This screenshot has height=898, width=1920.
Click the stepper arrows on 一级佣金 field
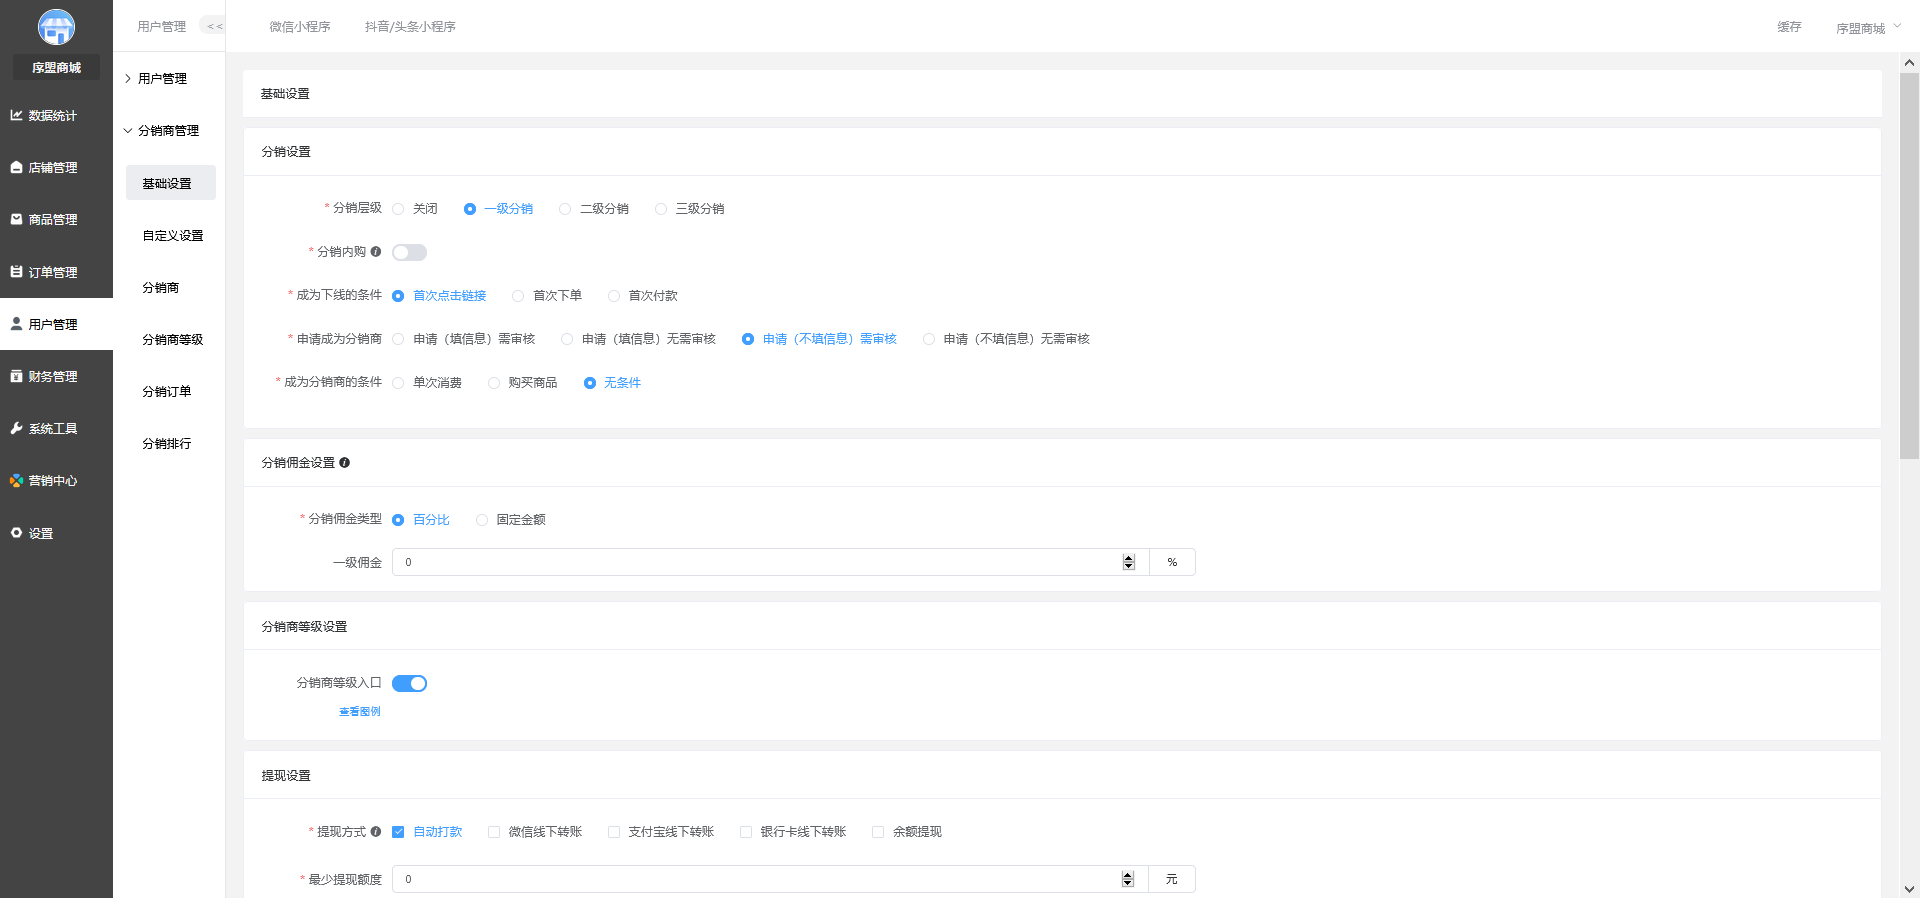[x=1129, y=562]
